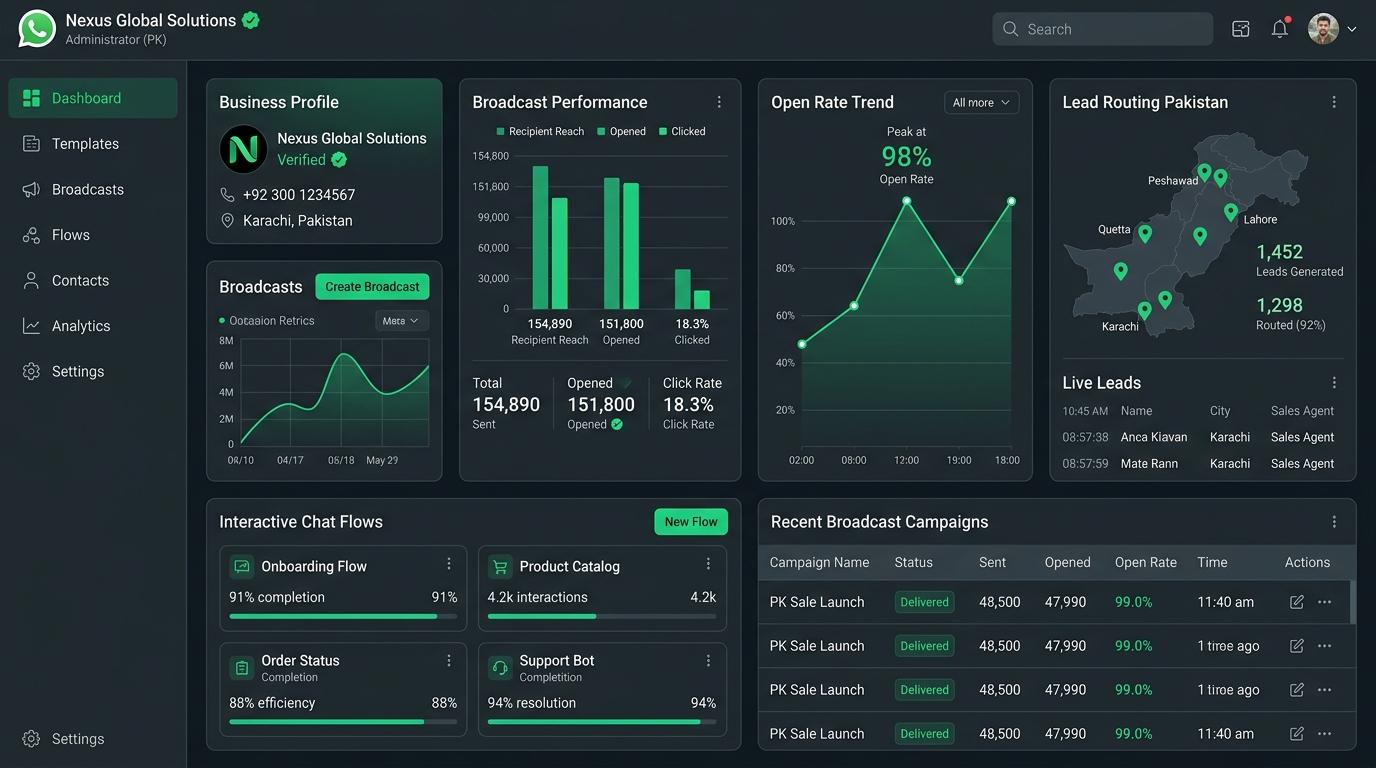1376x768 pixels.
Task: Open Support Bot card menu
Action: click(x=708, y=660)
